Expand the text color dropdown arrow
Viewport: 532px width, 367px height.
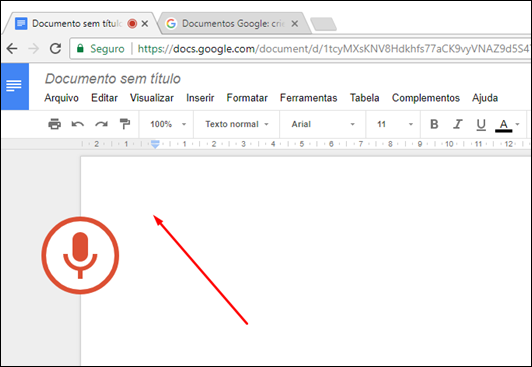point(517,124)
